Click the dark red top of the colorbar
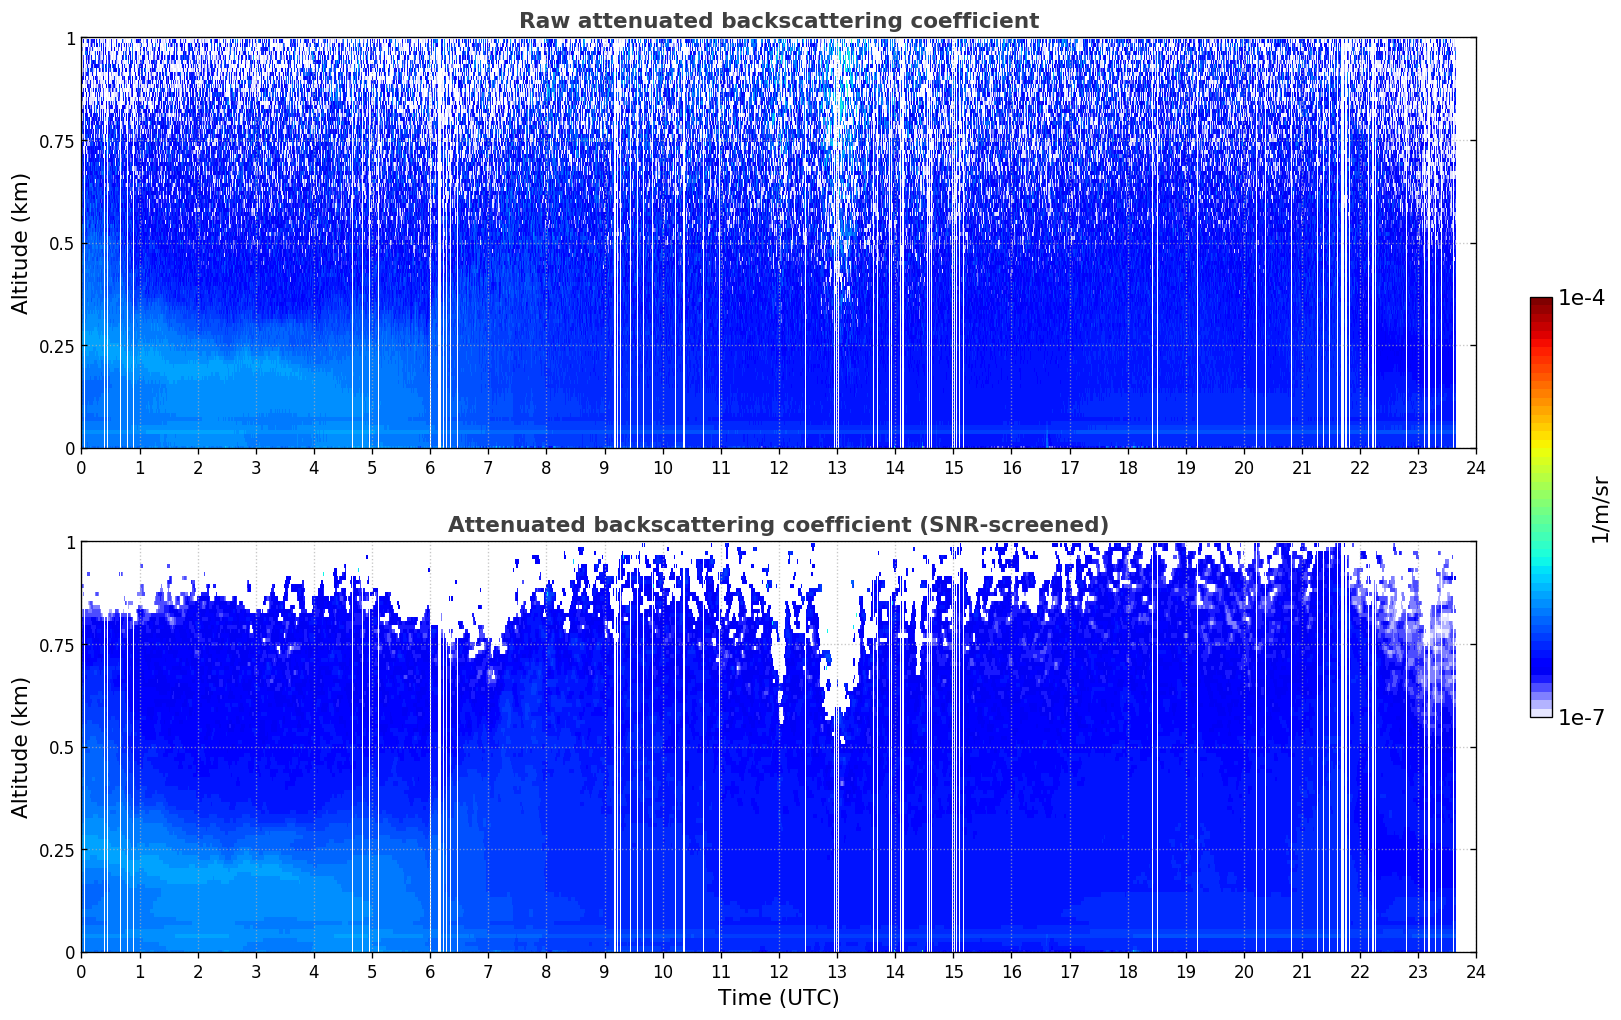Image resolution: width=1621 pixels, height=1020 pixels. 1540,302
